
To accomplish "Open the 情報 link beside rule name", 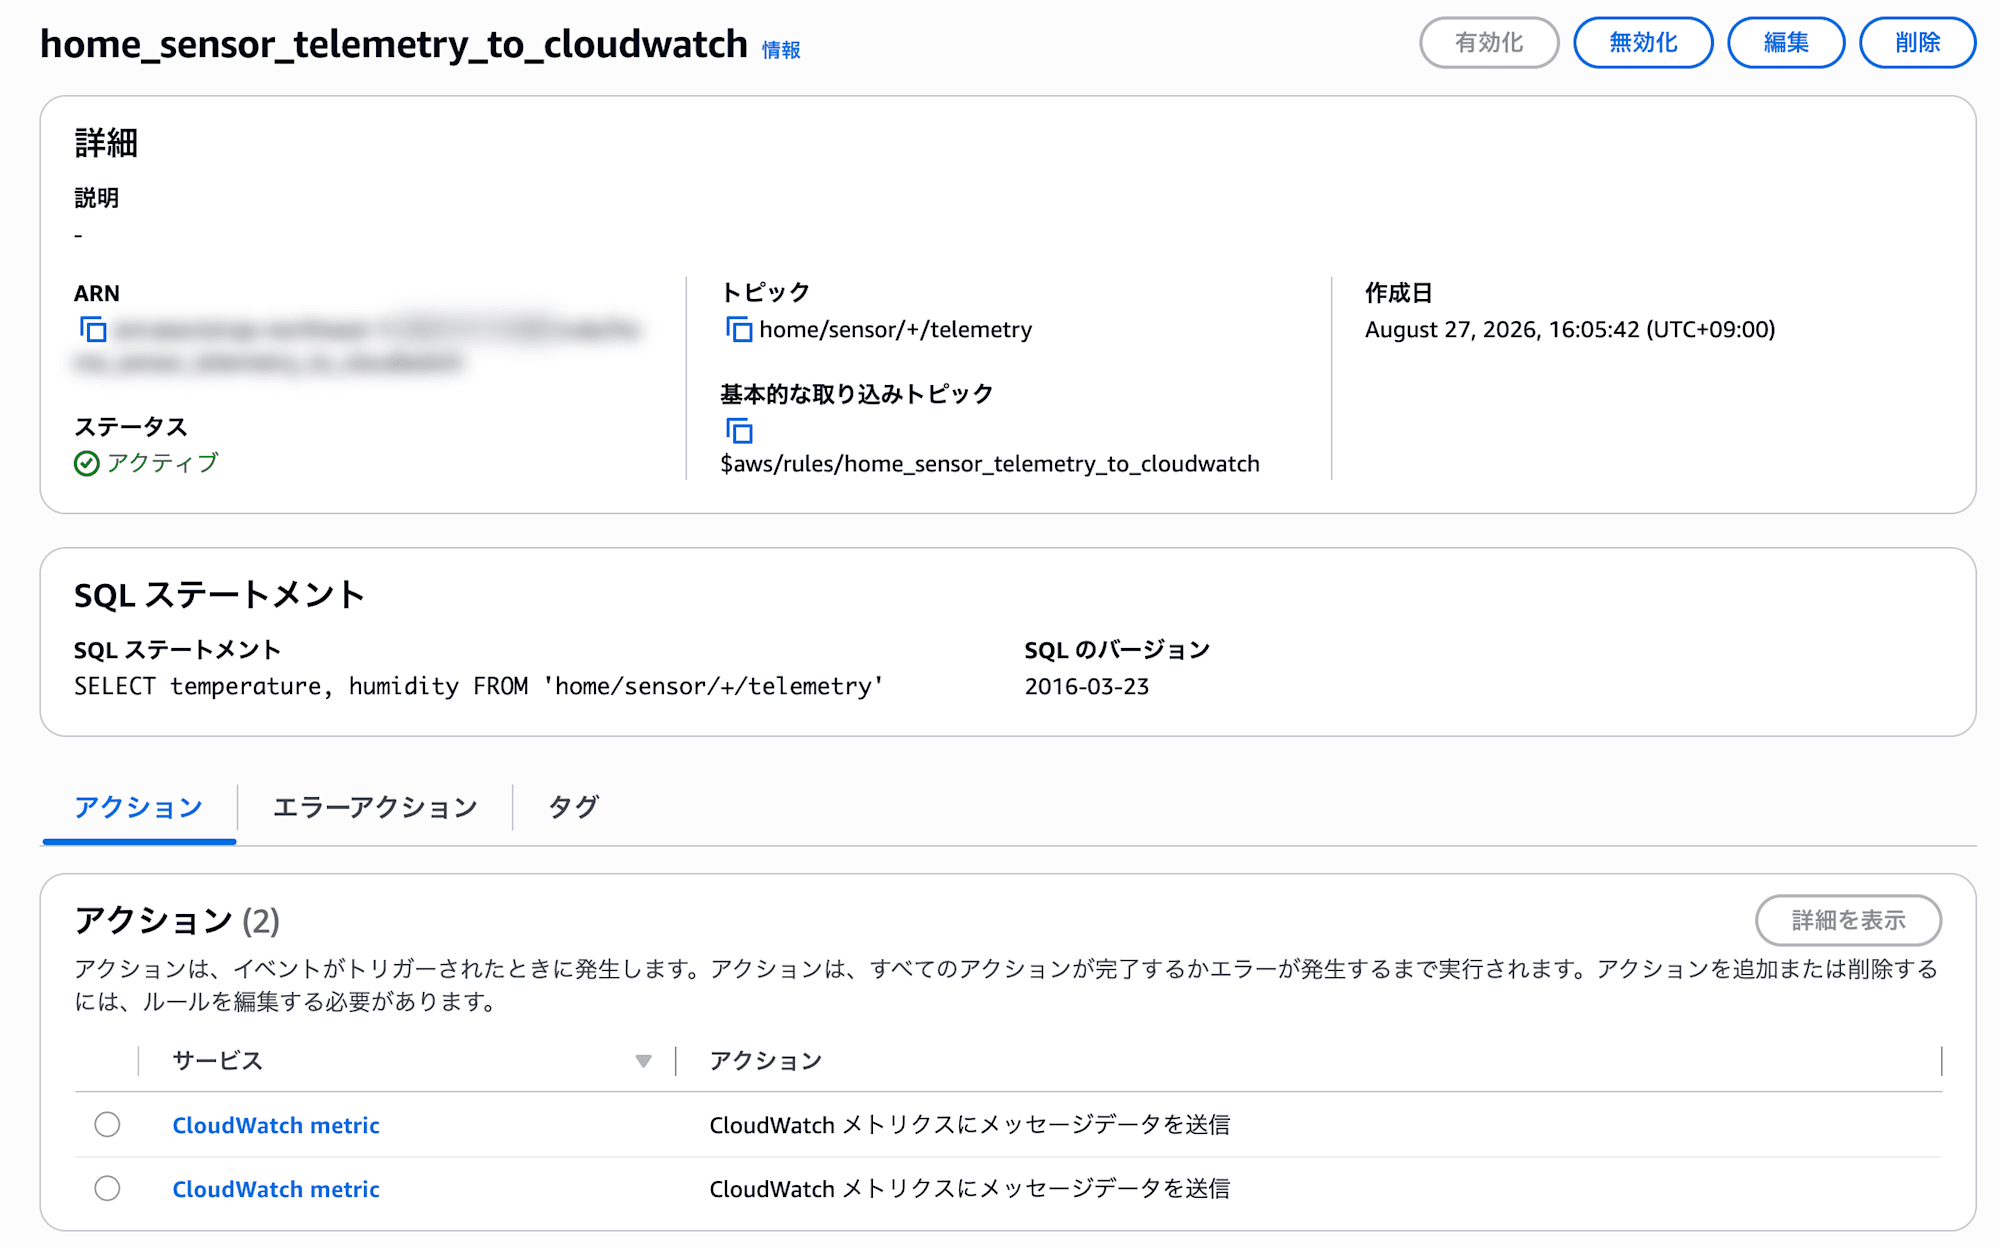I will coord(781,50).
